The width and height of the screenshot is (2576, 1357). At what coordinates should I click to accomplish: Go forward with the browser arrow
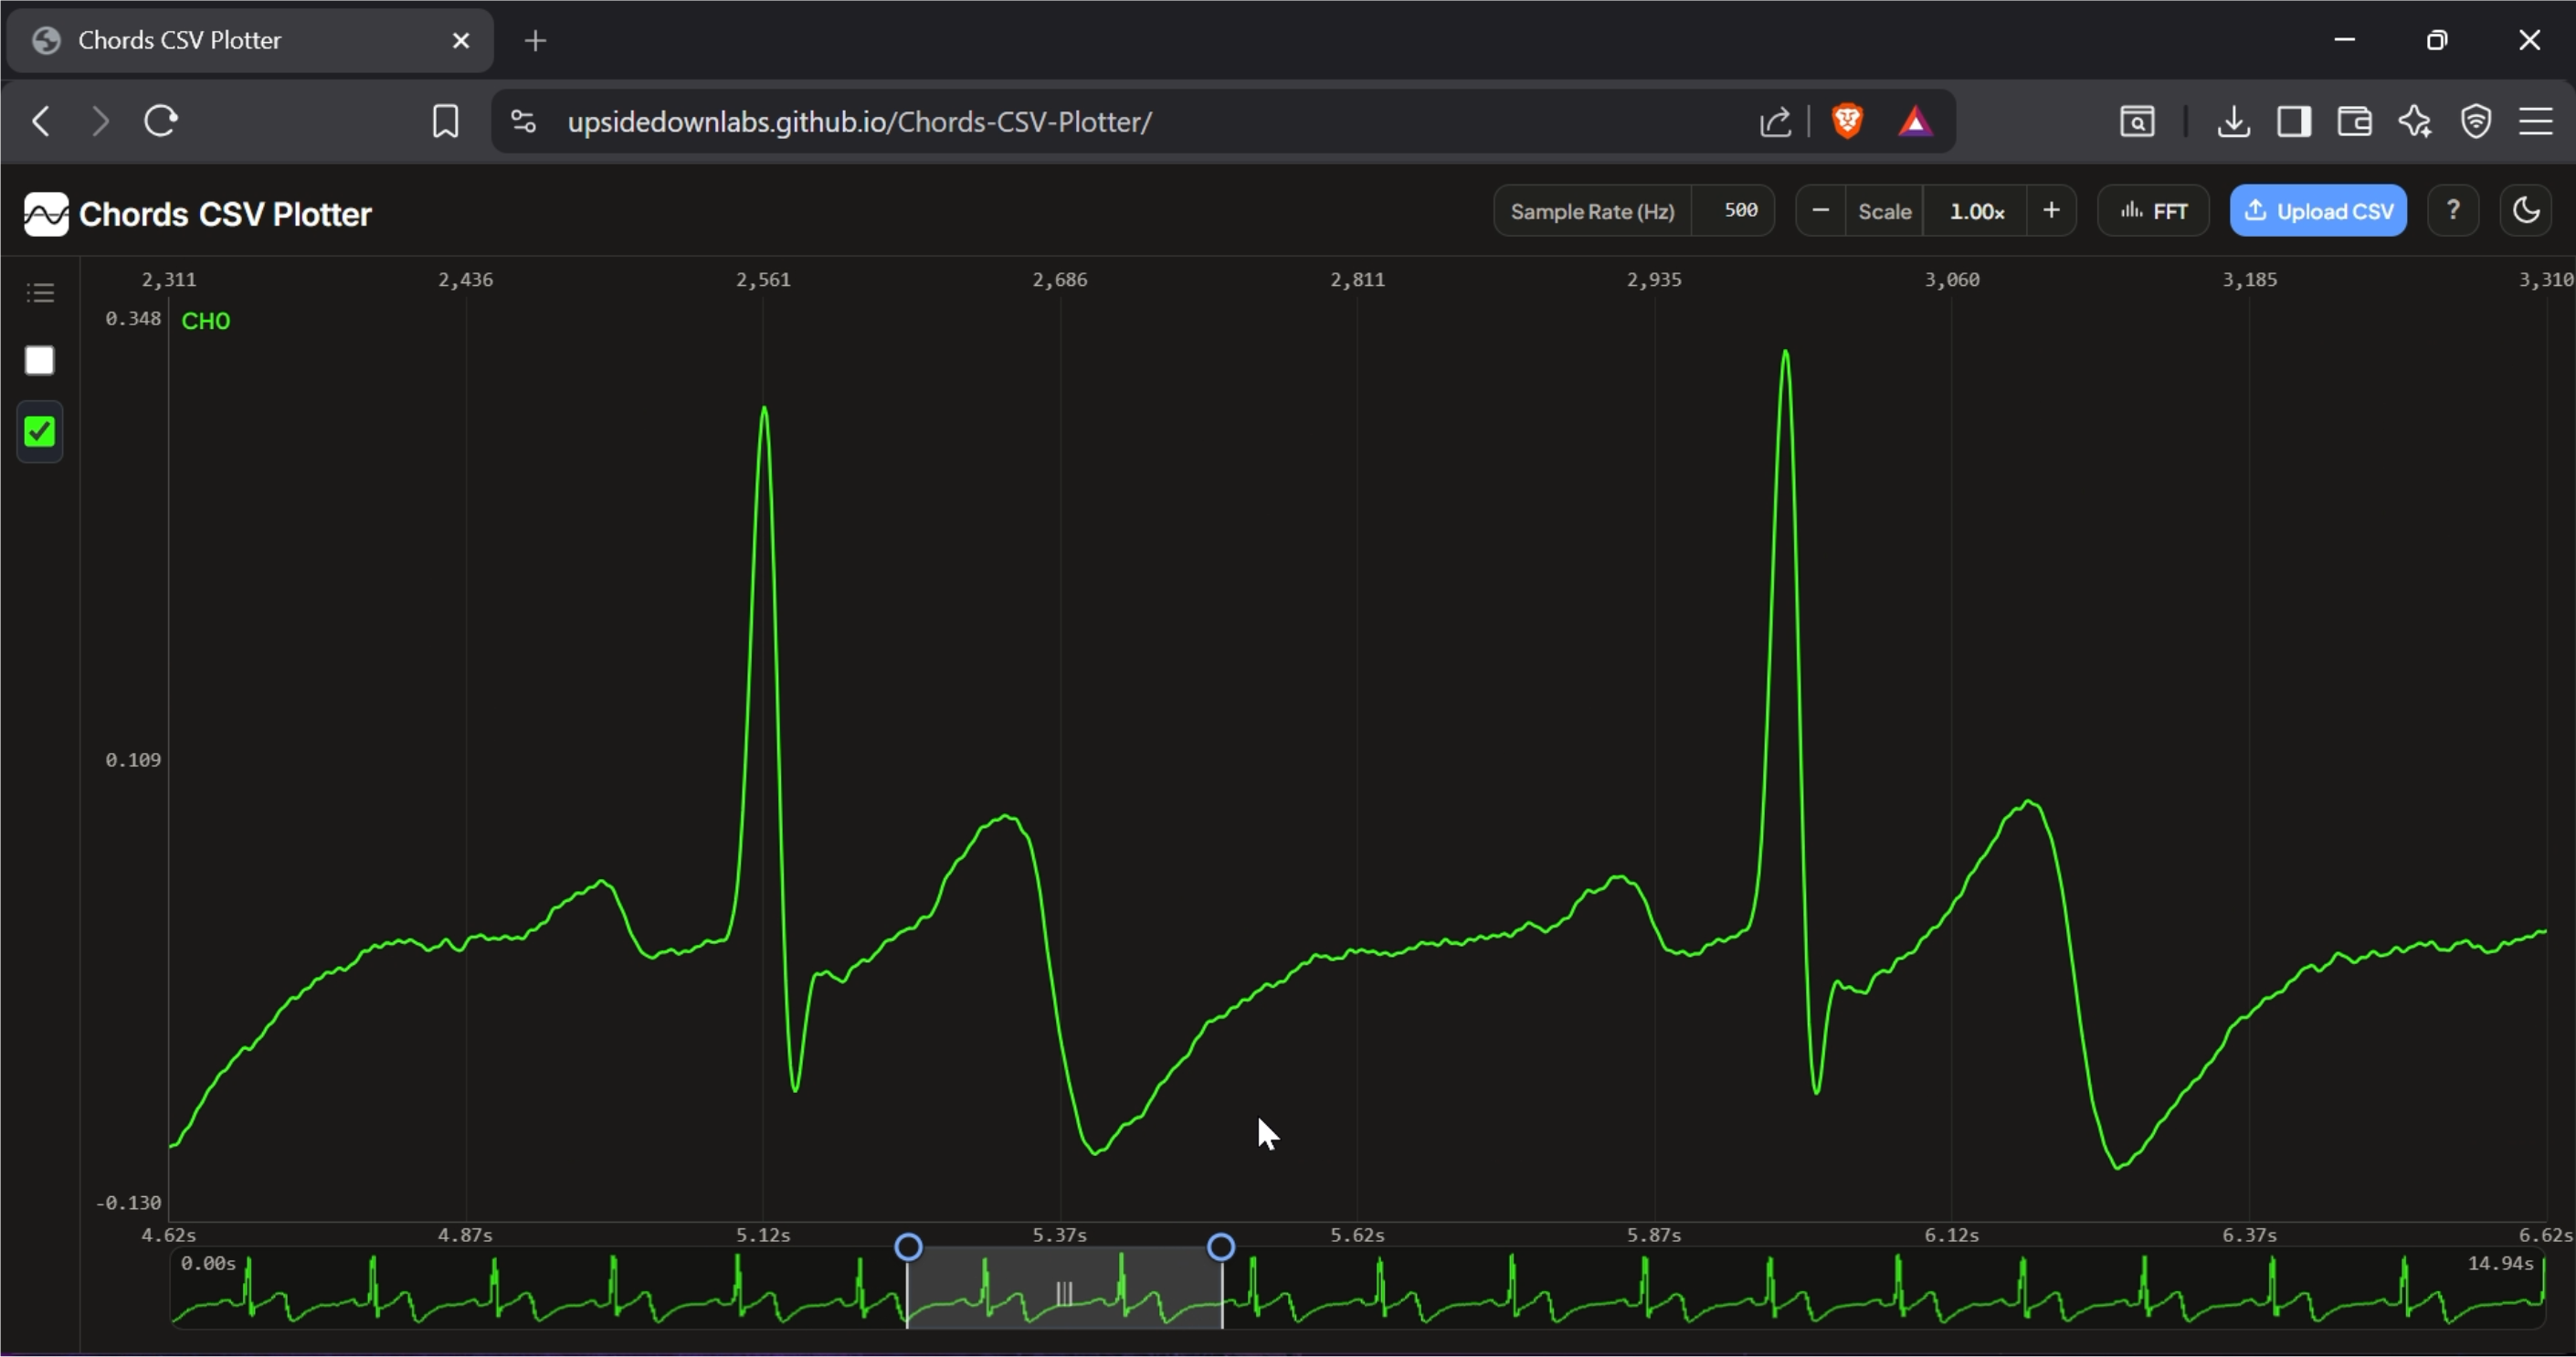coord(100,122)
